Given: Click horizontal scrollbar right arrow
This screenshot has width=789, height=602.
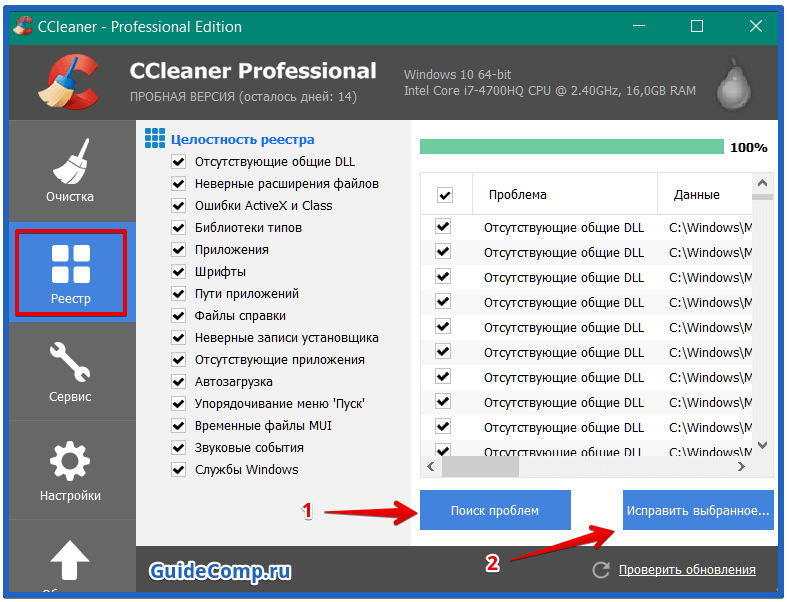Looking at the screenshot, I should 741,467.
